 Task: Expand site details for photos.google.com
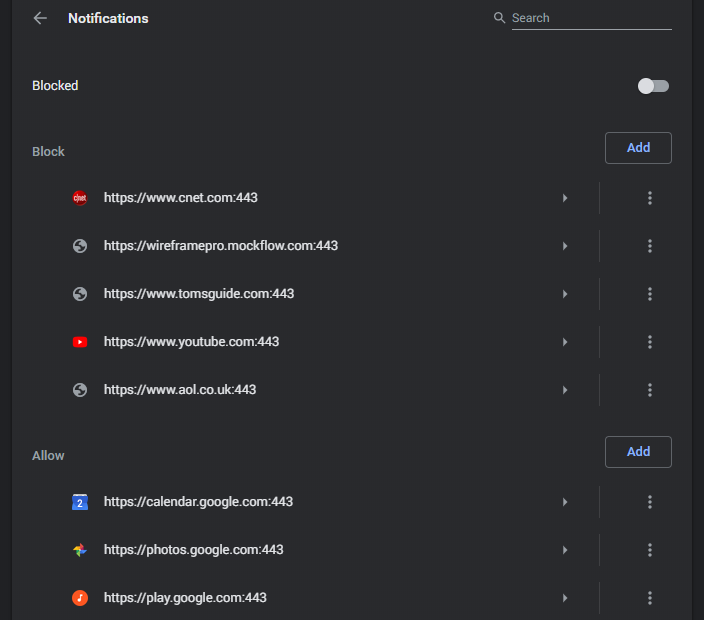pos(565,550)
